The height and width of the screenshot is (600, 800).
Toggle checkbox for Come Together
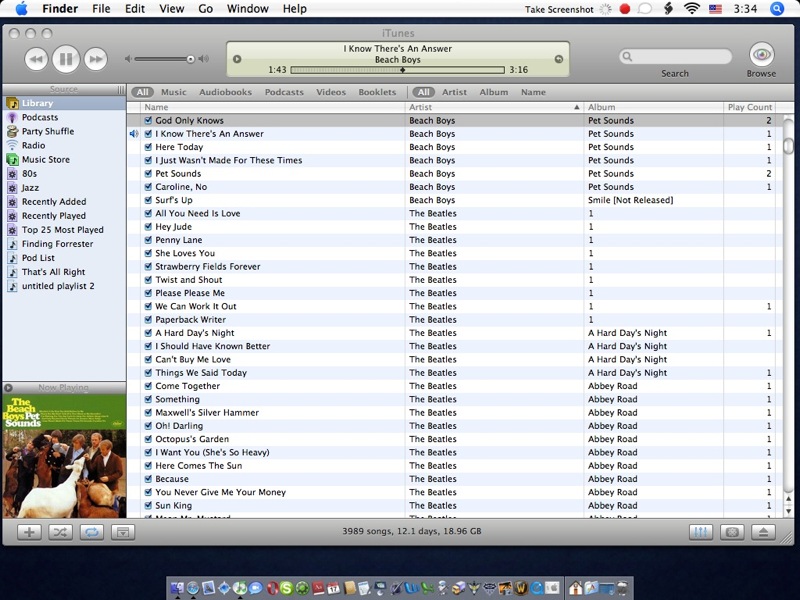click(x=148, y=386)
